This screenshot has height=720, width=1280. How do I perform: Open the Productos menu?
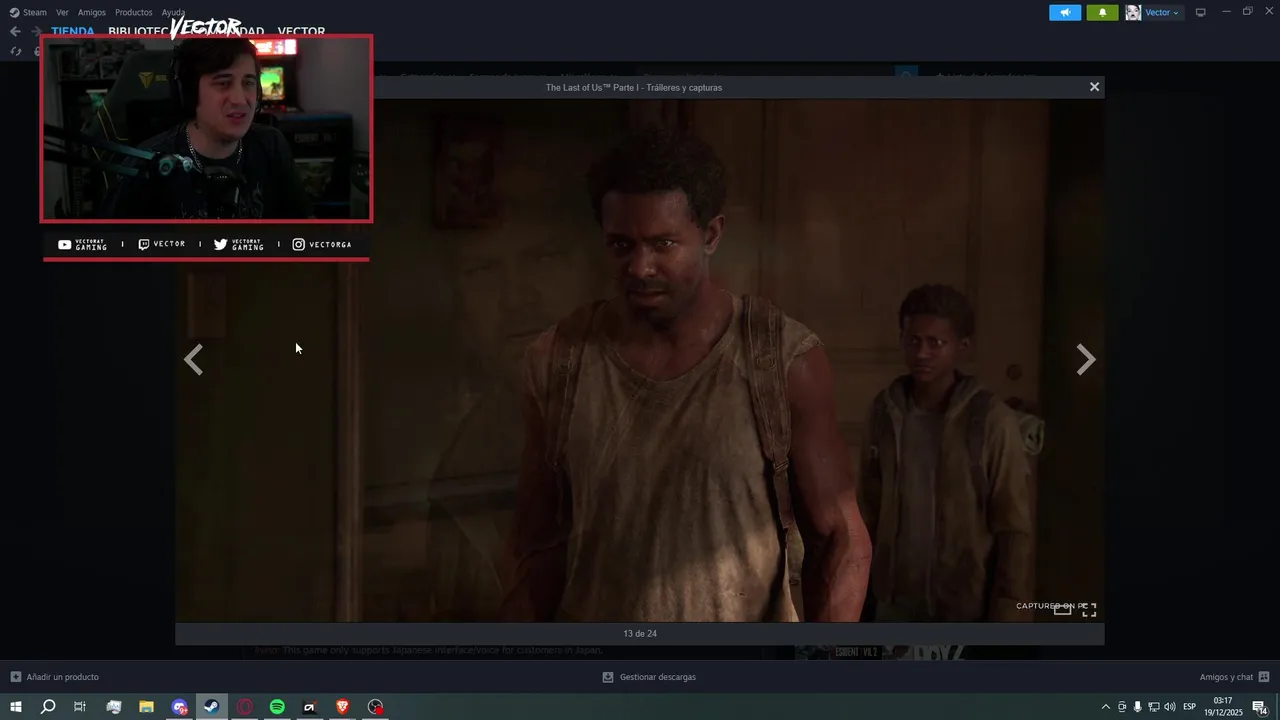click(x=134, y=12)
